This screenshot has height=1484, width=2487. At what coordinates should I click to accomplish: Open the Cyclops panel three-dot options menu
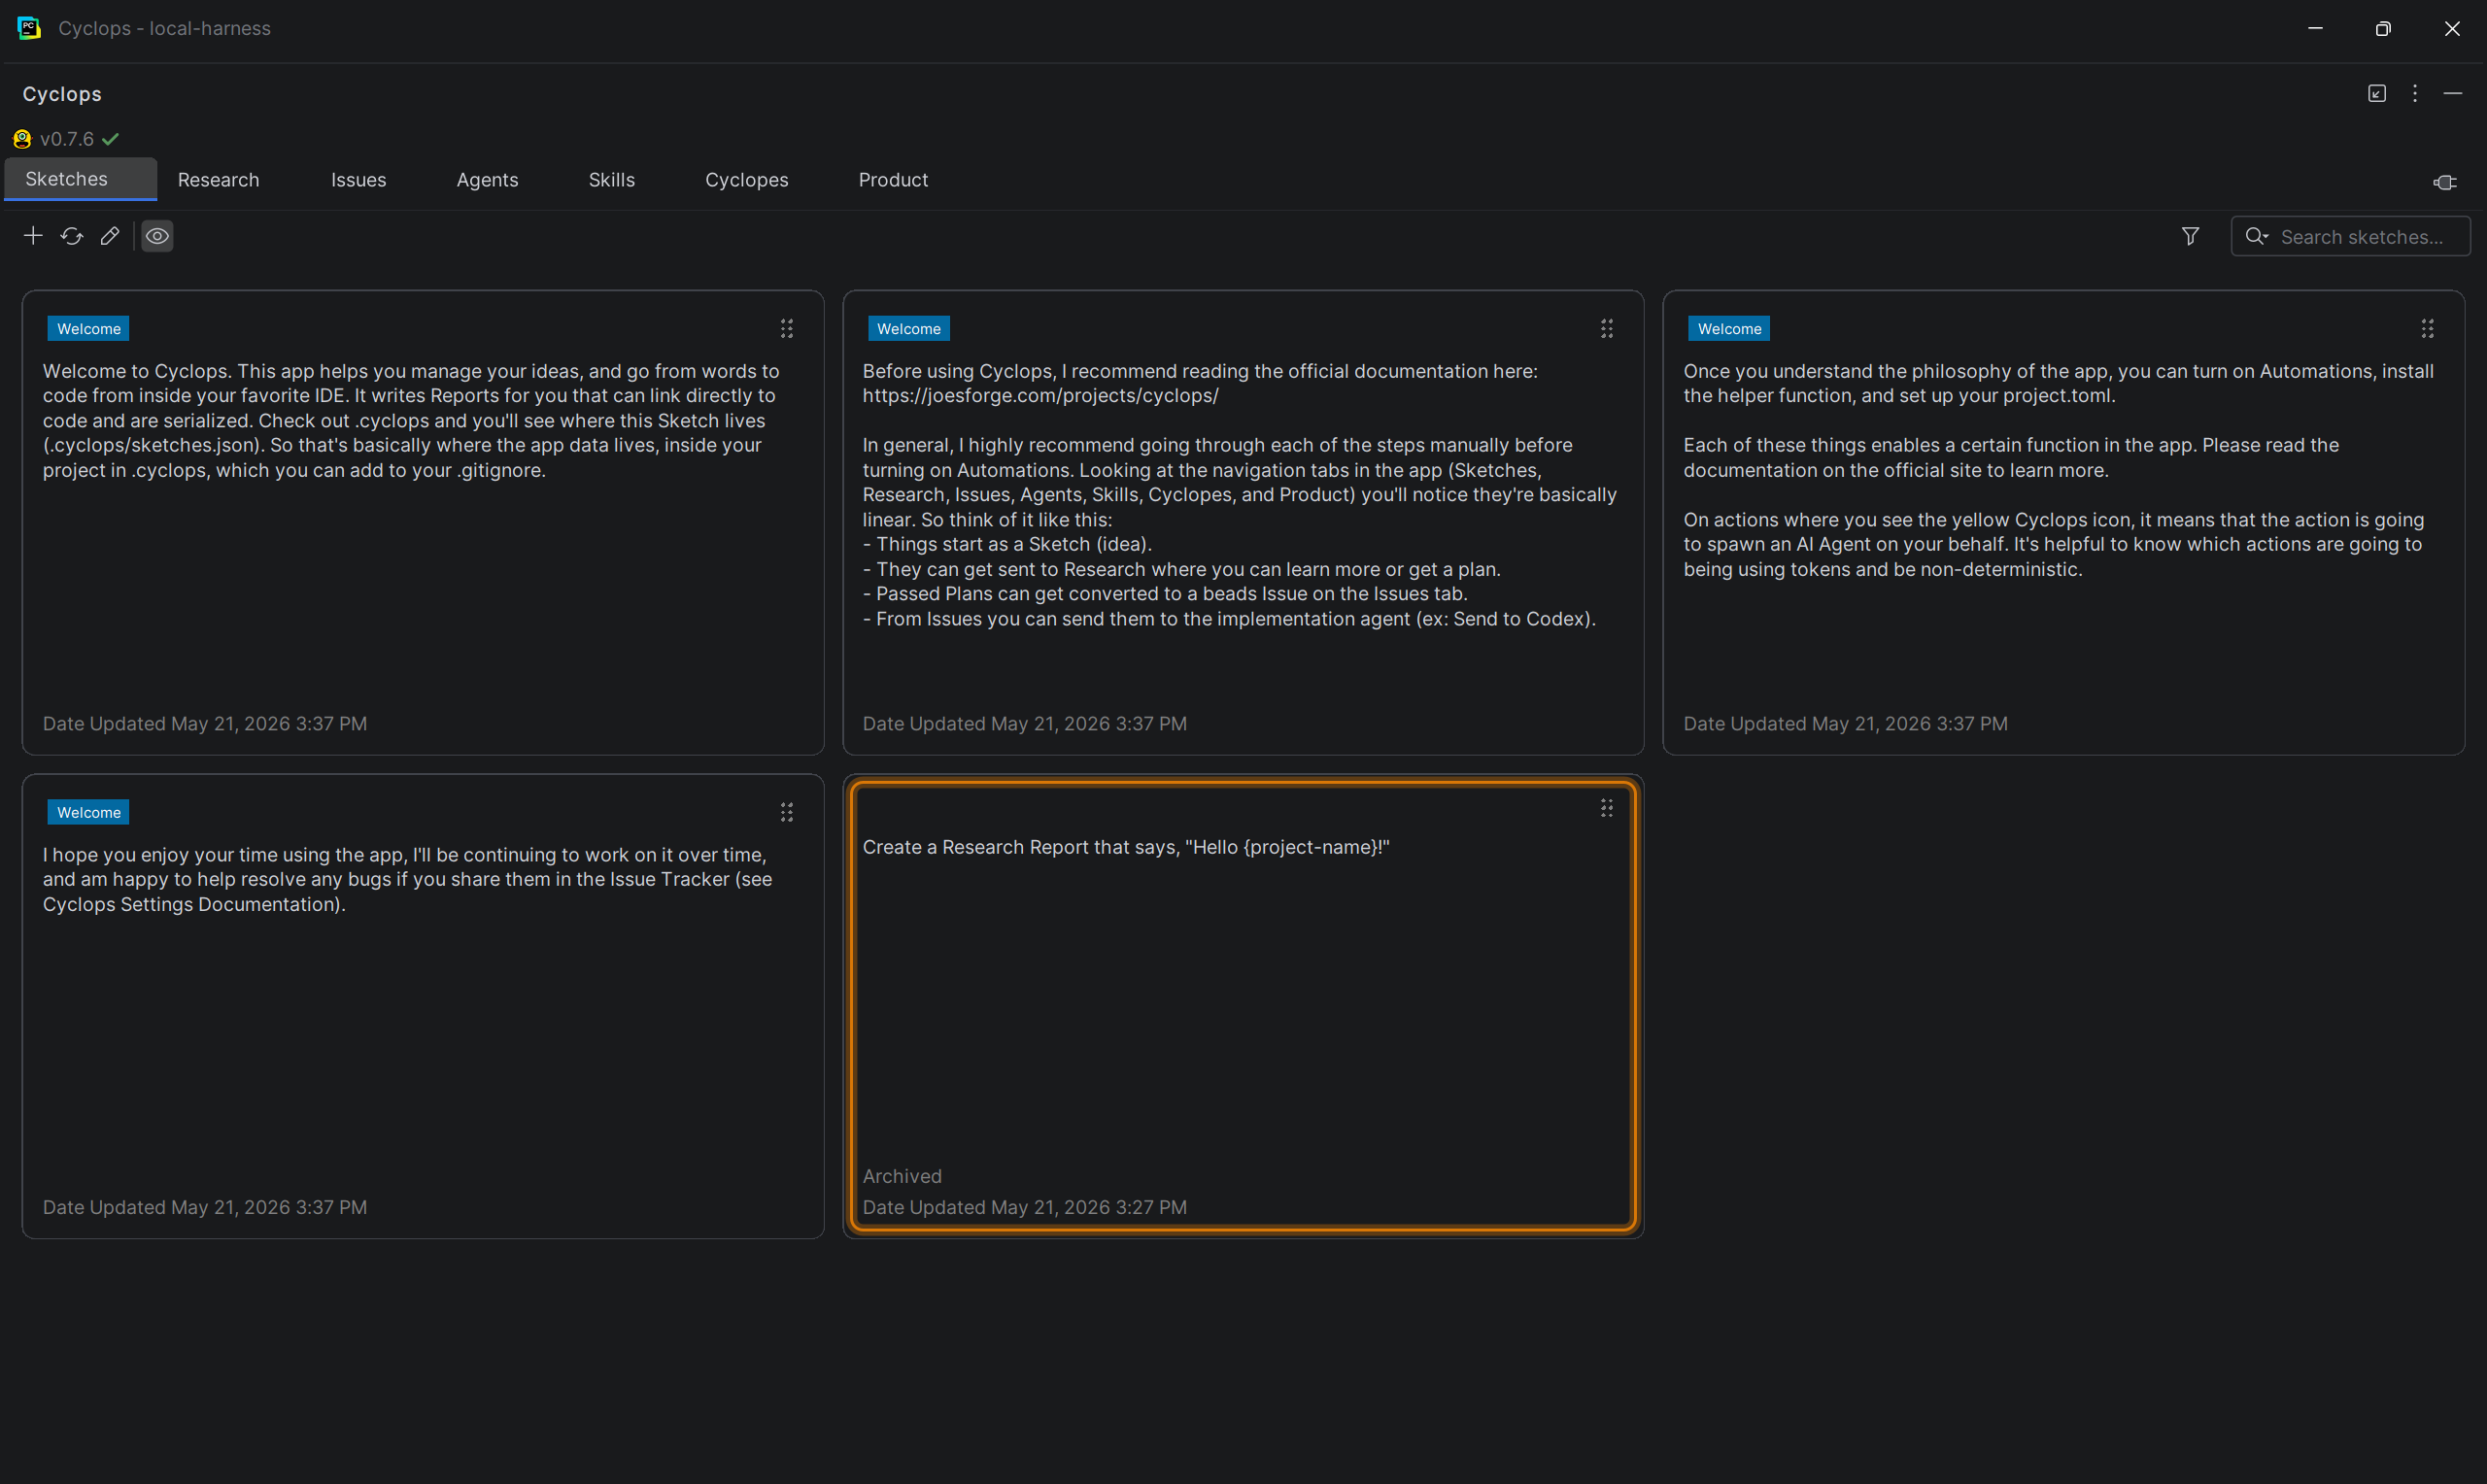(2415, 93)
